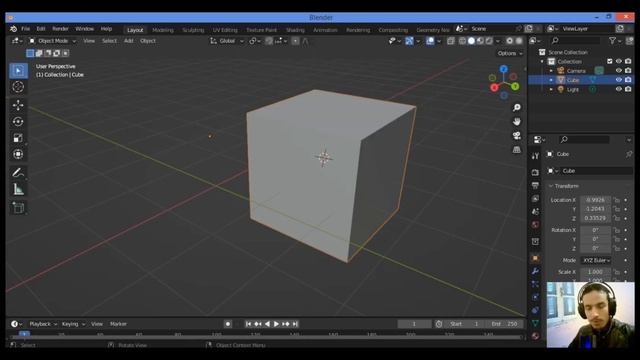Click the current frame number field
This screenshot has width=640, height=360.
point(414,324)
